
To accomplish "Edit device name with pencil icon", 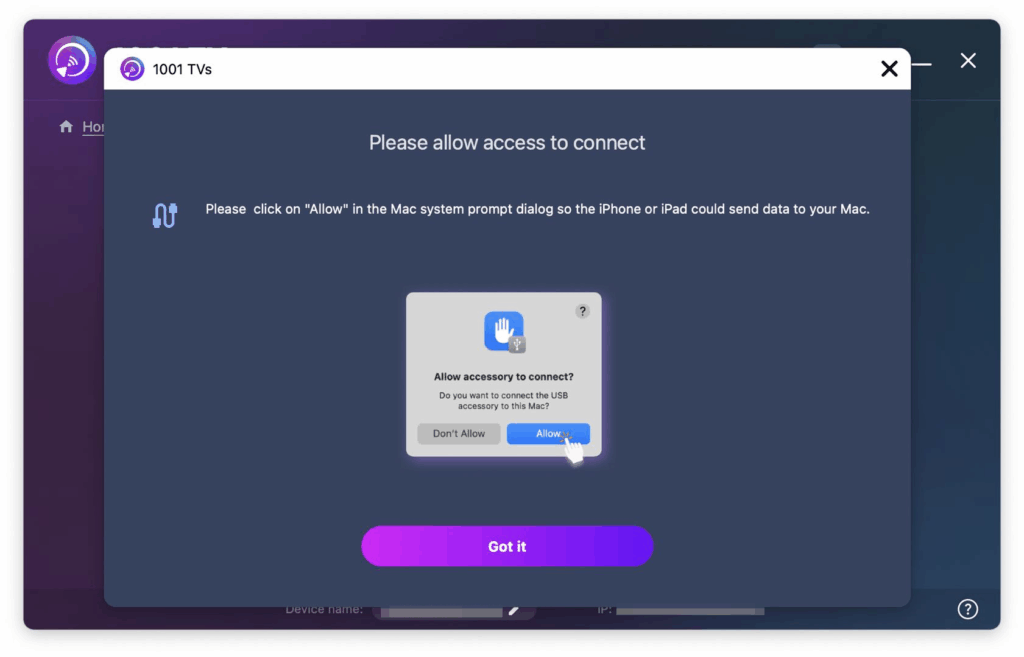I will (515, 610).
